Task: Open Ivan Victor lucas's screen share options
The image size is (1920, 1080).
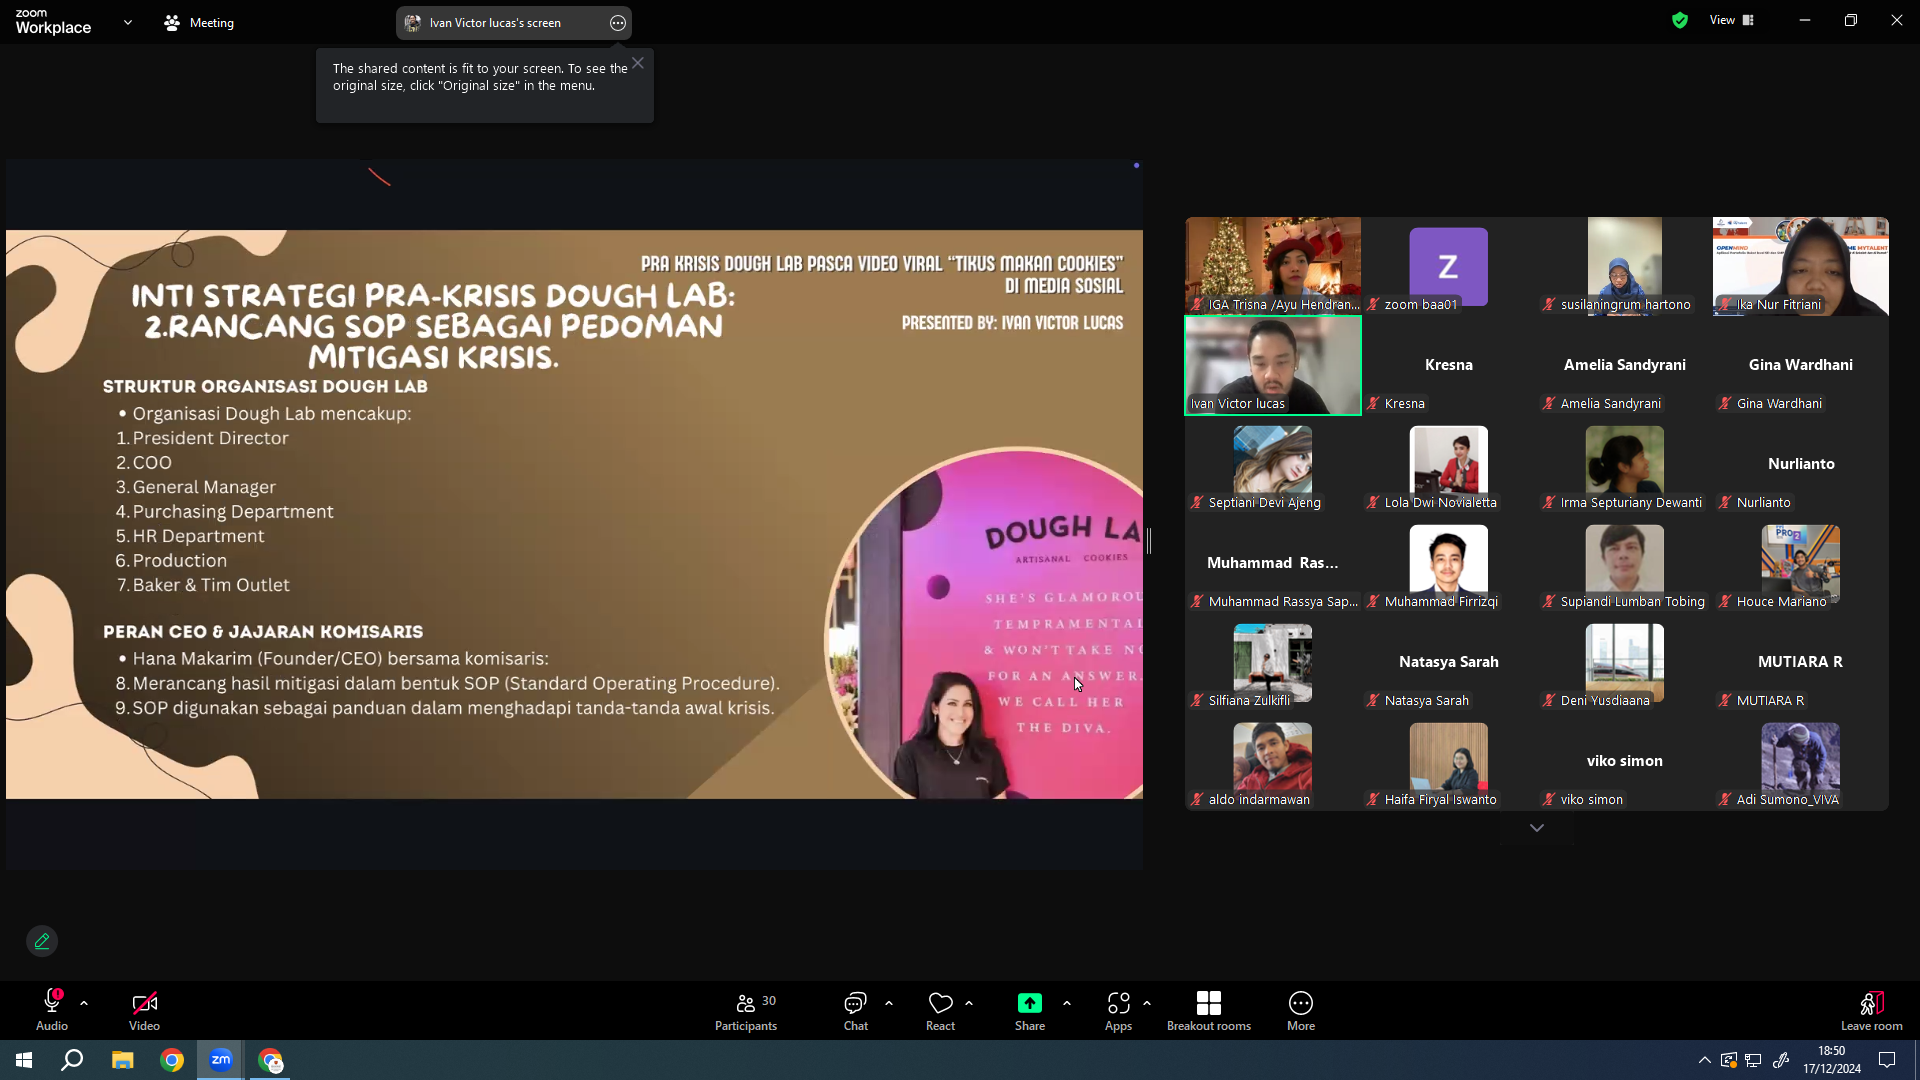Action: pyautogui.click(x=618, y=23)
